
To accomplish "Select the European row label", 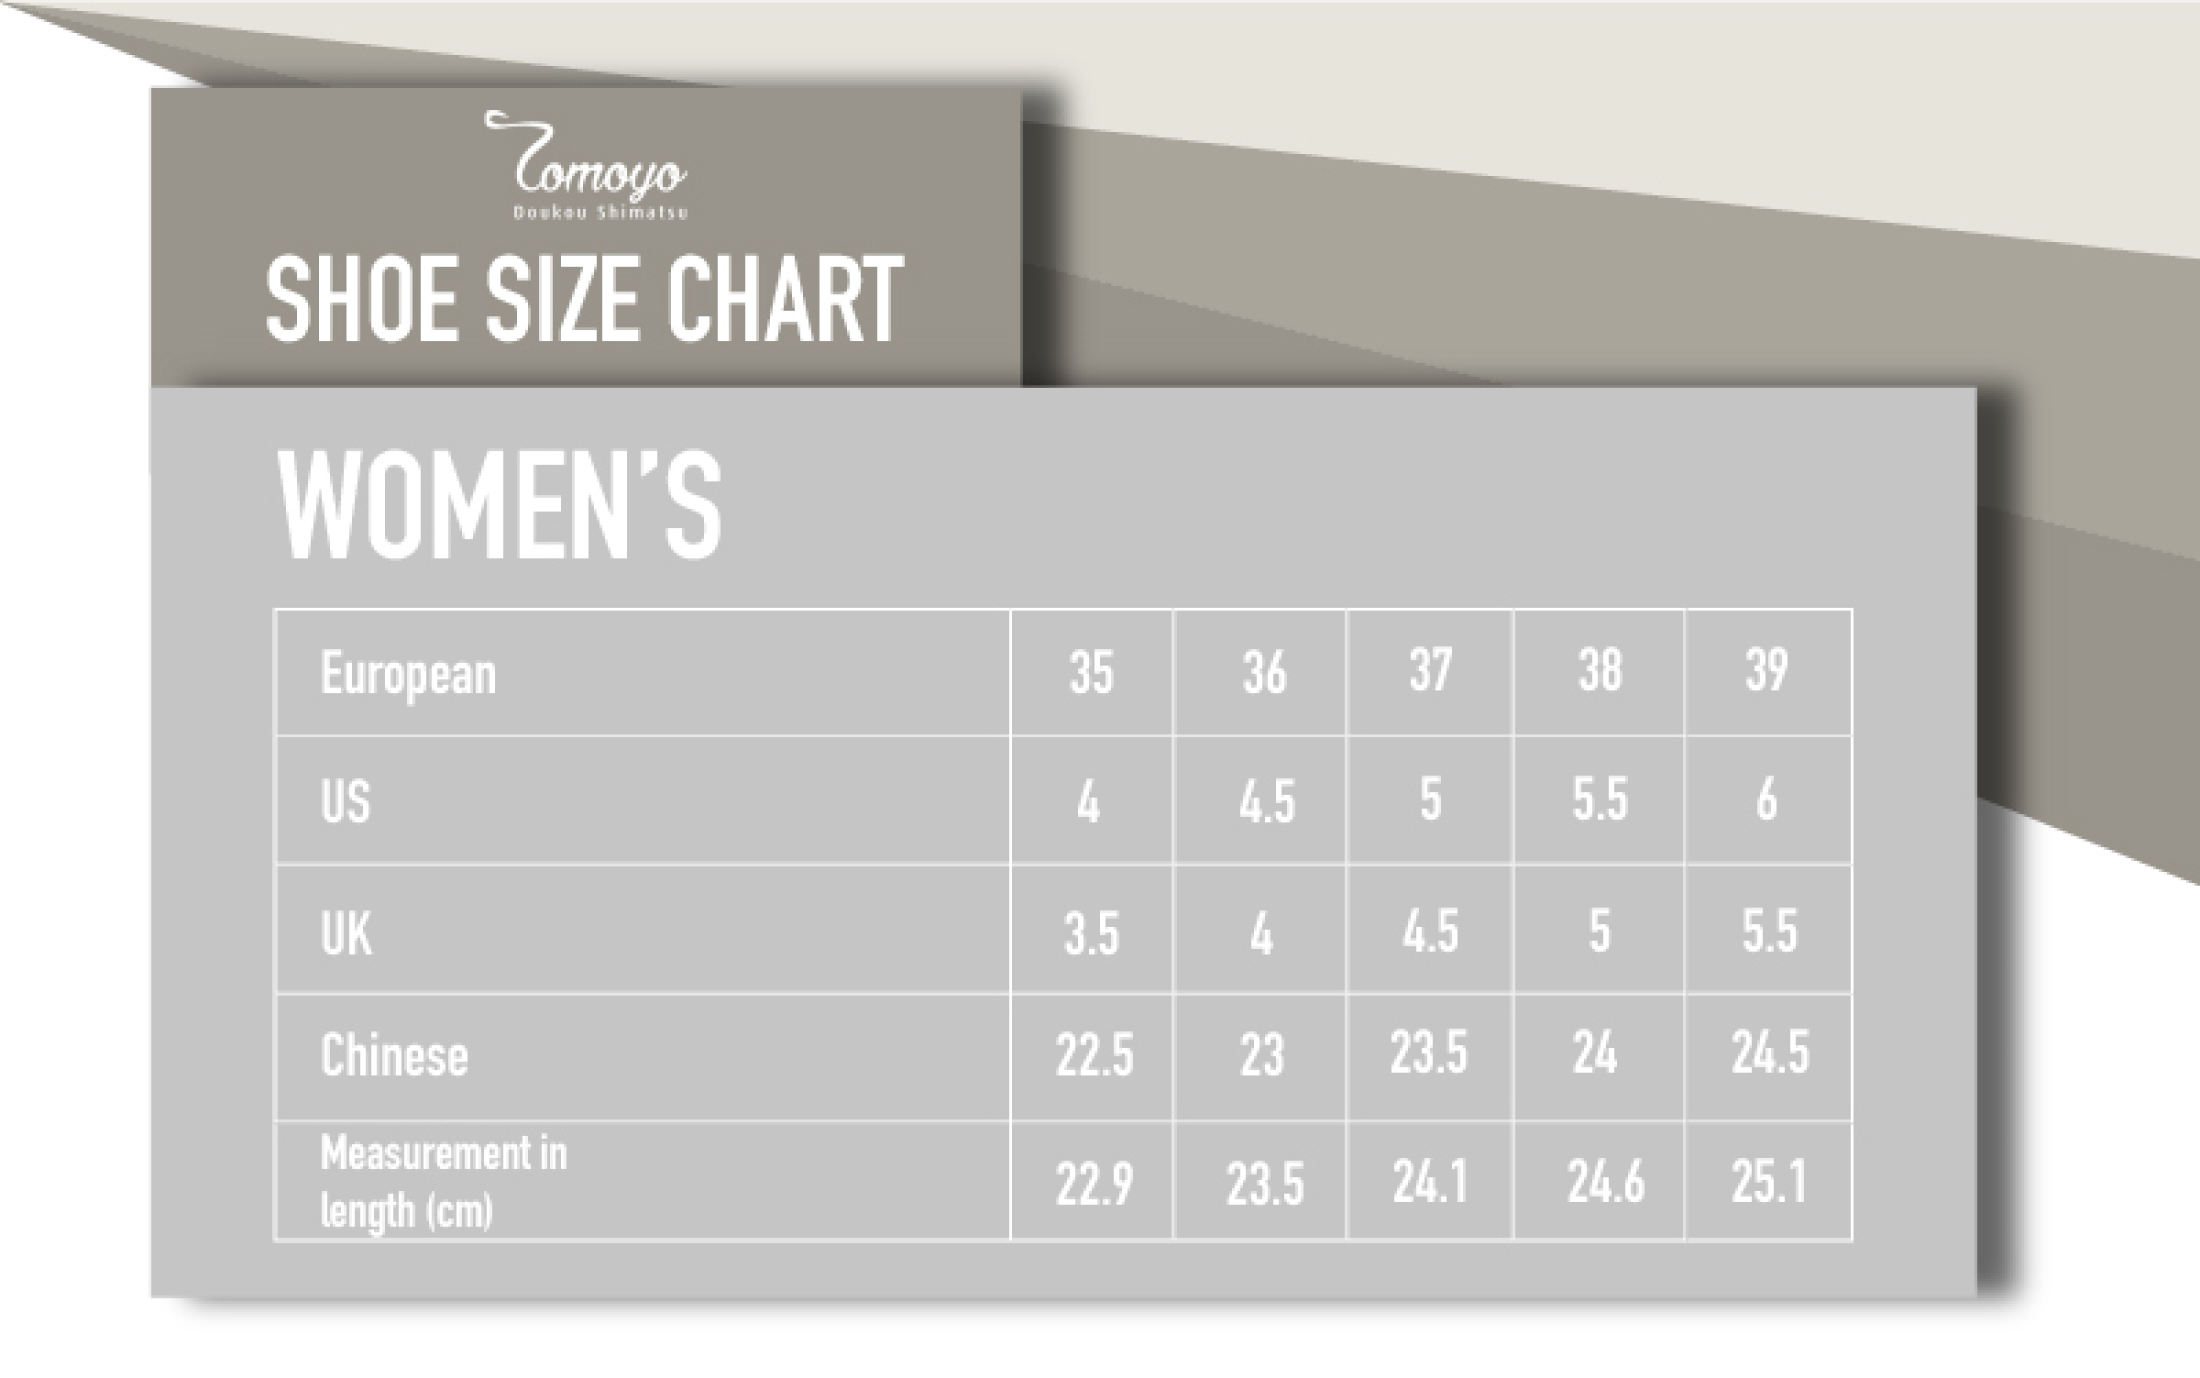I will coord(408,674).
